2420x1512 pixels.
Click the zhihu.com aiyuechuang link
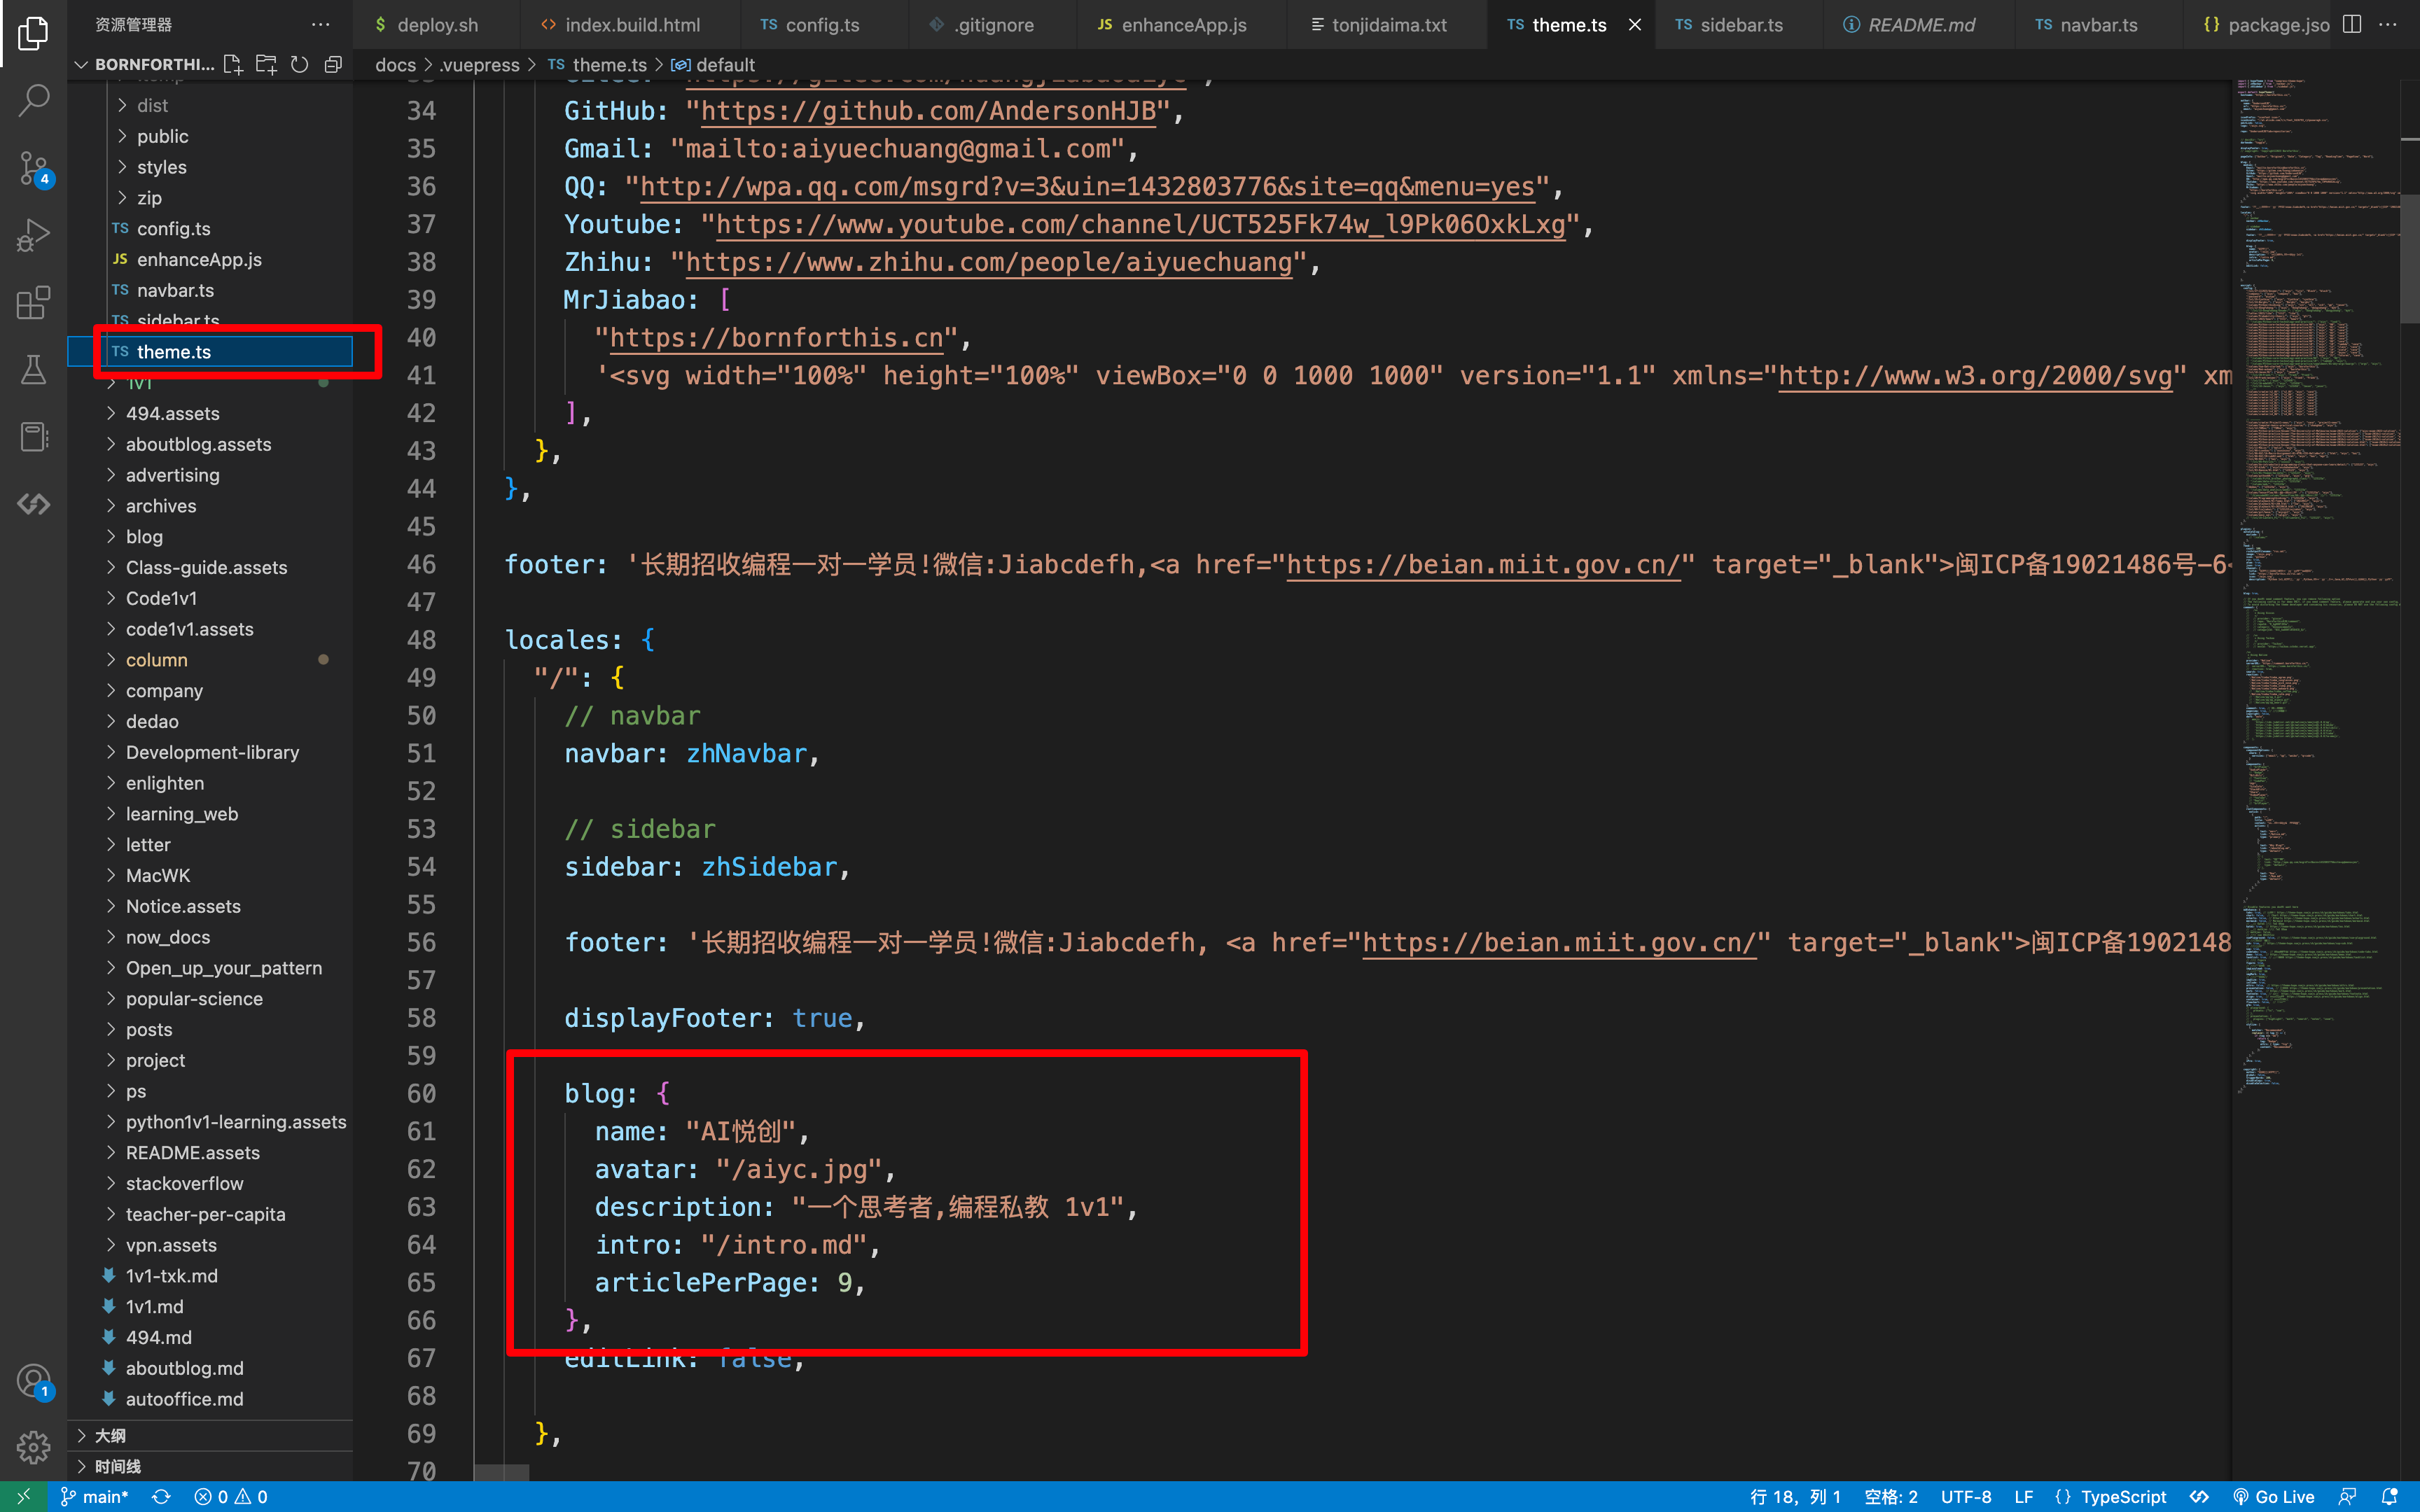[988, 262]
